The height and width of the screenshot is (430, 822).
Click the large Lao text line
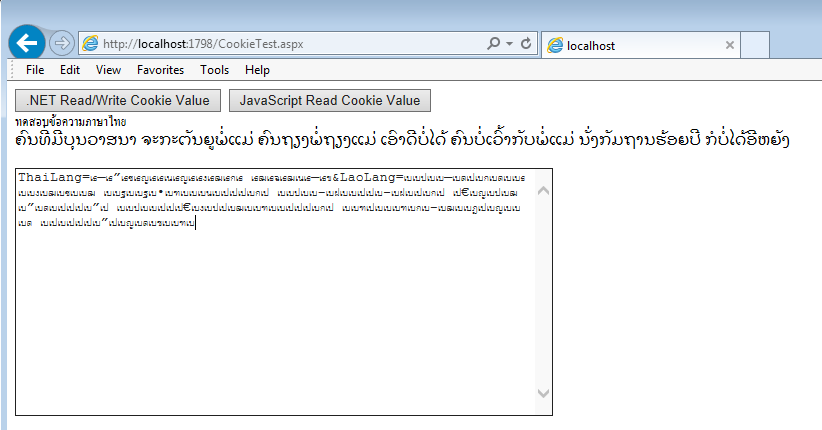click(402, 140)
